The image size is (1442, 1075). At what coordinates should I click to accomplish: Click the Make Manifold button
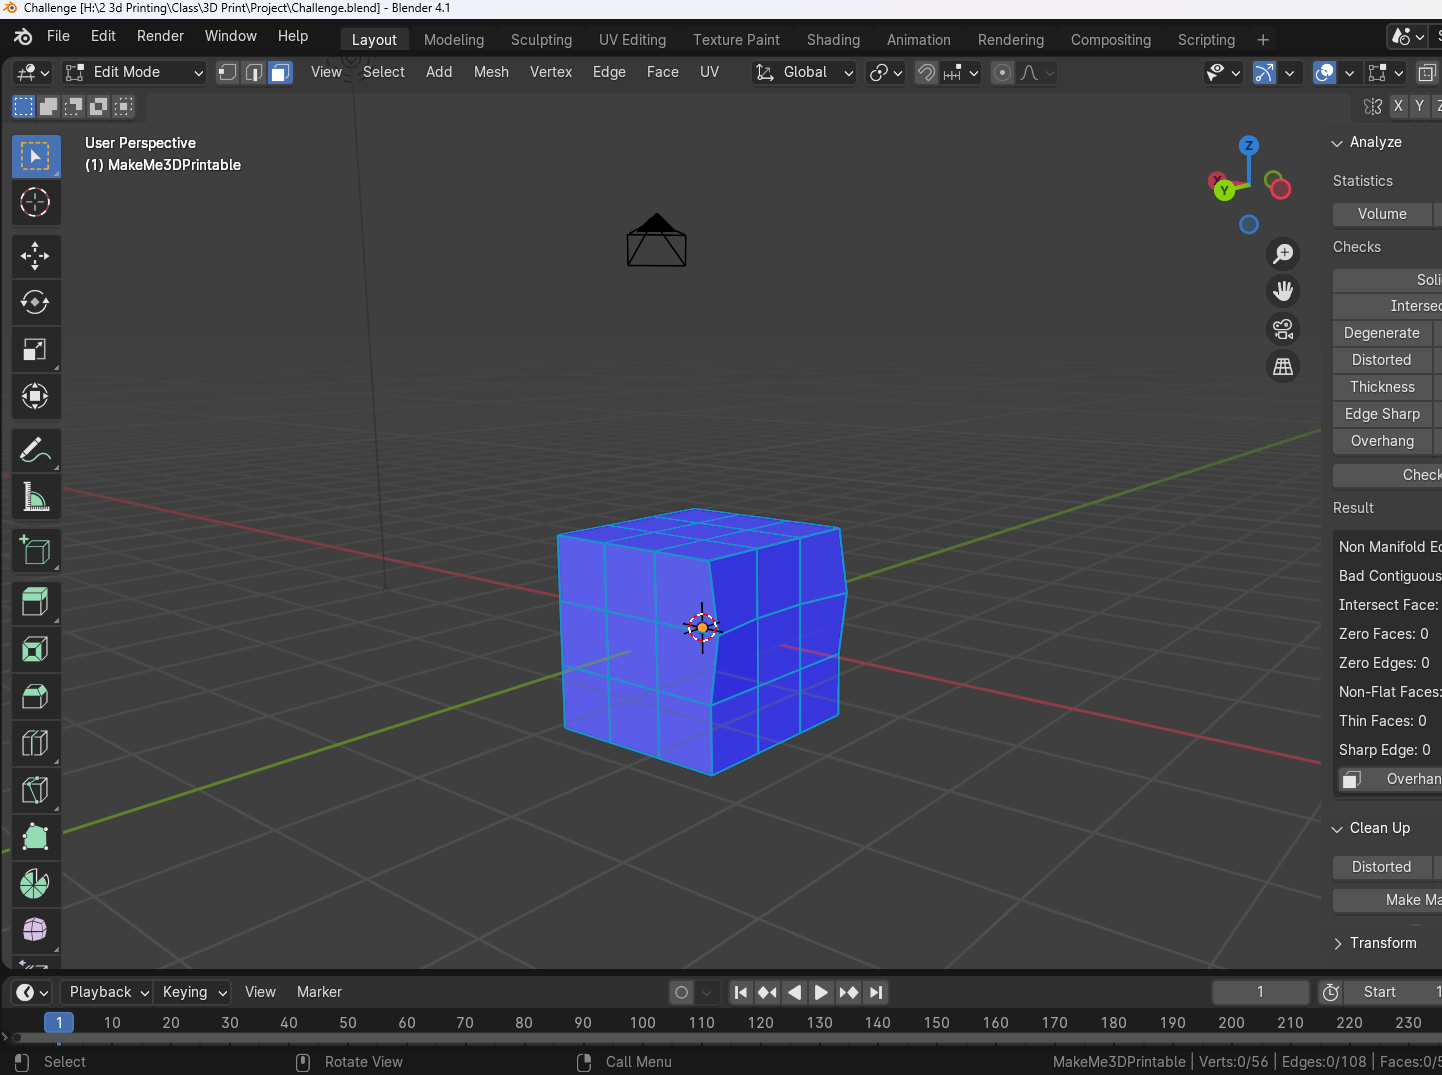(1388, 901)
